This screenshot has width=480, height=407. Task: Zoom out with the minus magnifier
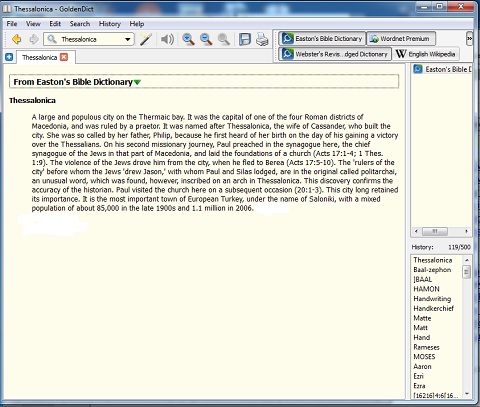pos(206,39)
